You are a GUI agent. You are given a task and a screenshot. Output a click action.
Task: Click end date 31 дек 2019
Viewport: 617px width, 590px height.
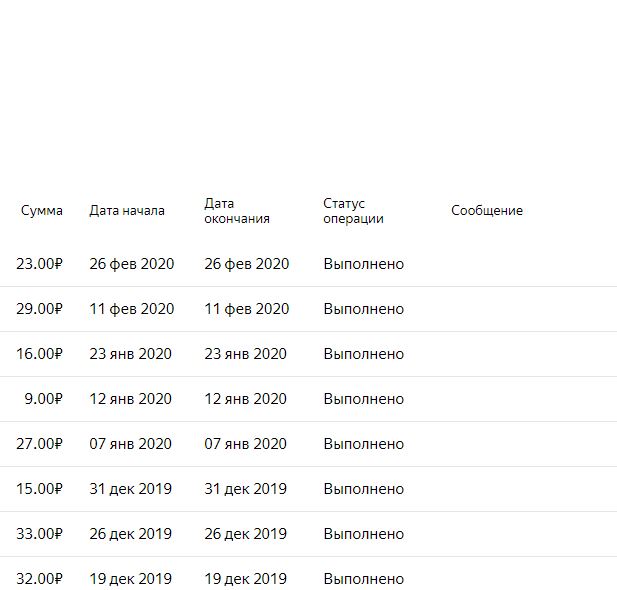click(245, 489)
